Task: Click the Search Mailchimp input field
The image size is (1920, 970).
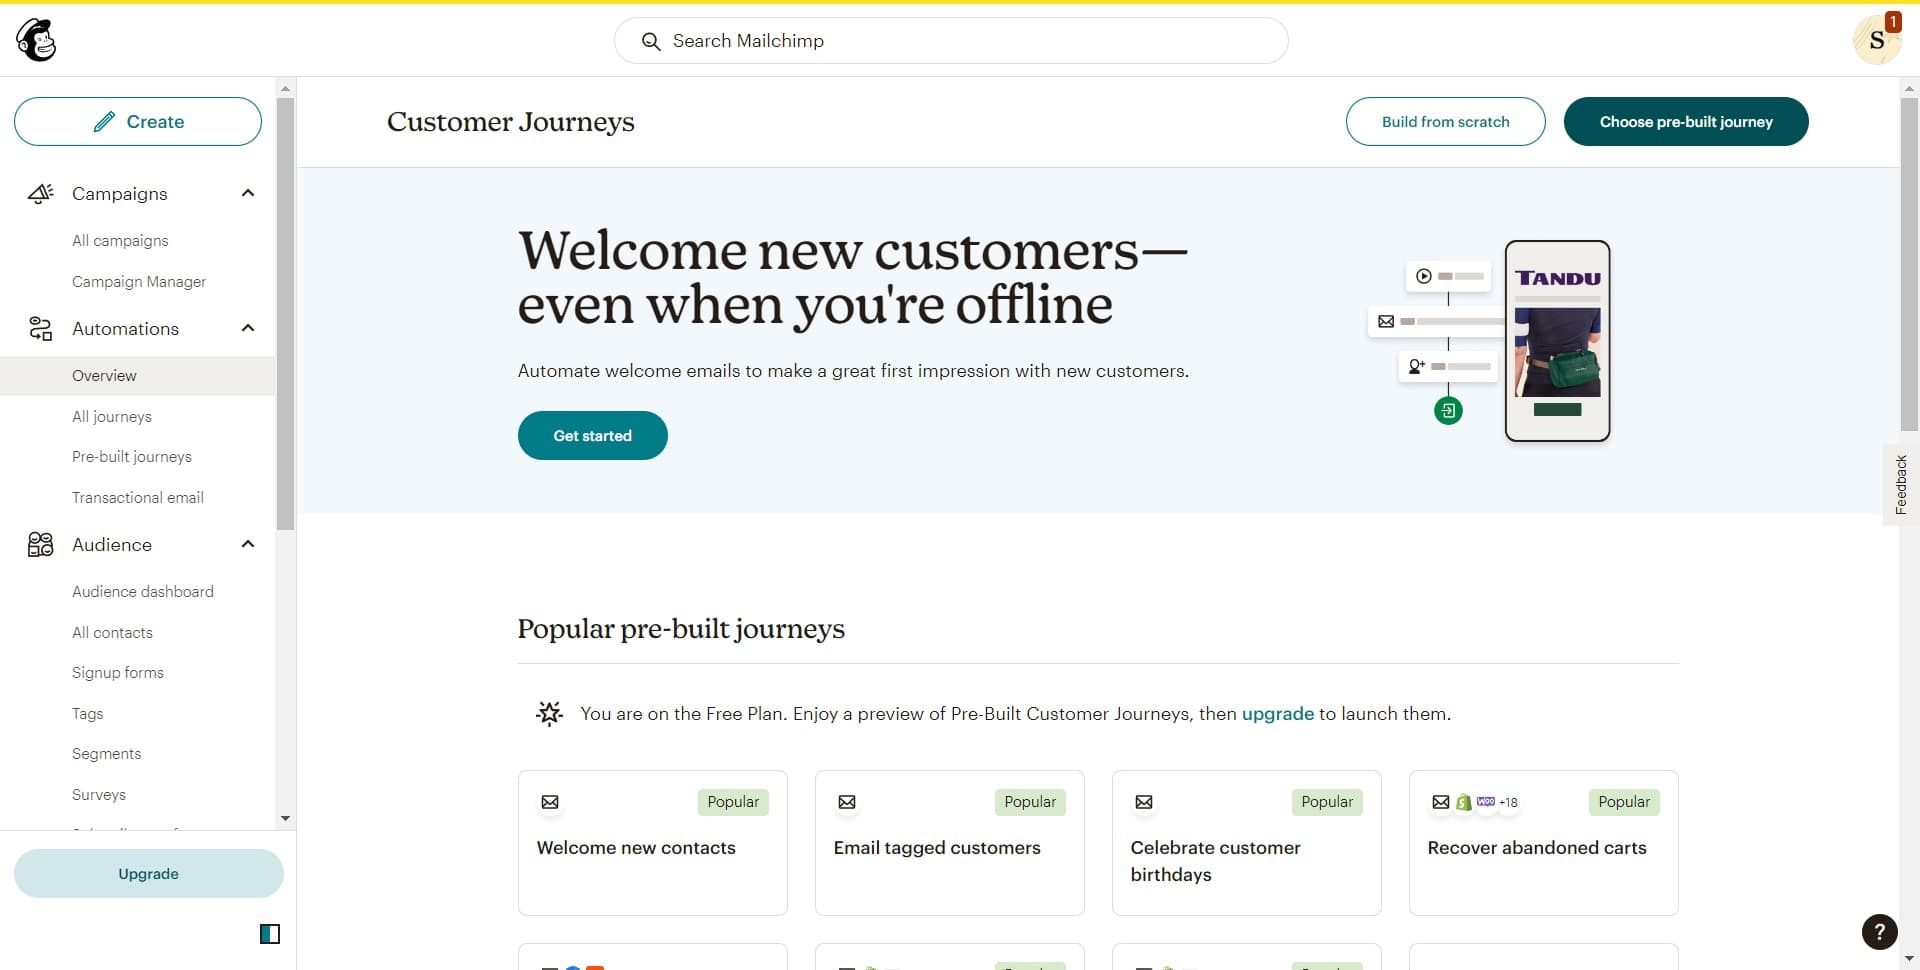Action: (950, 41)
